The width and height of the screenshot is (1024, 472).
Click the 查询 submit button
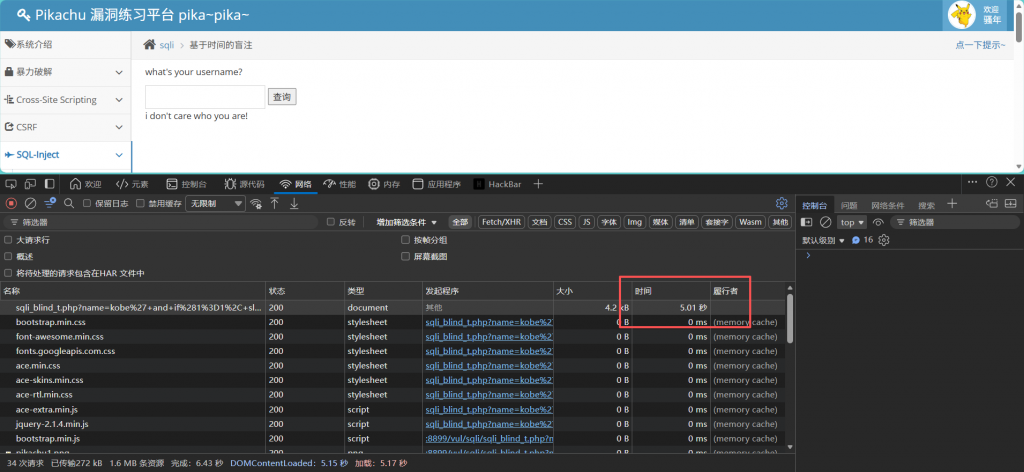[282, 97]
